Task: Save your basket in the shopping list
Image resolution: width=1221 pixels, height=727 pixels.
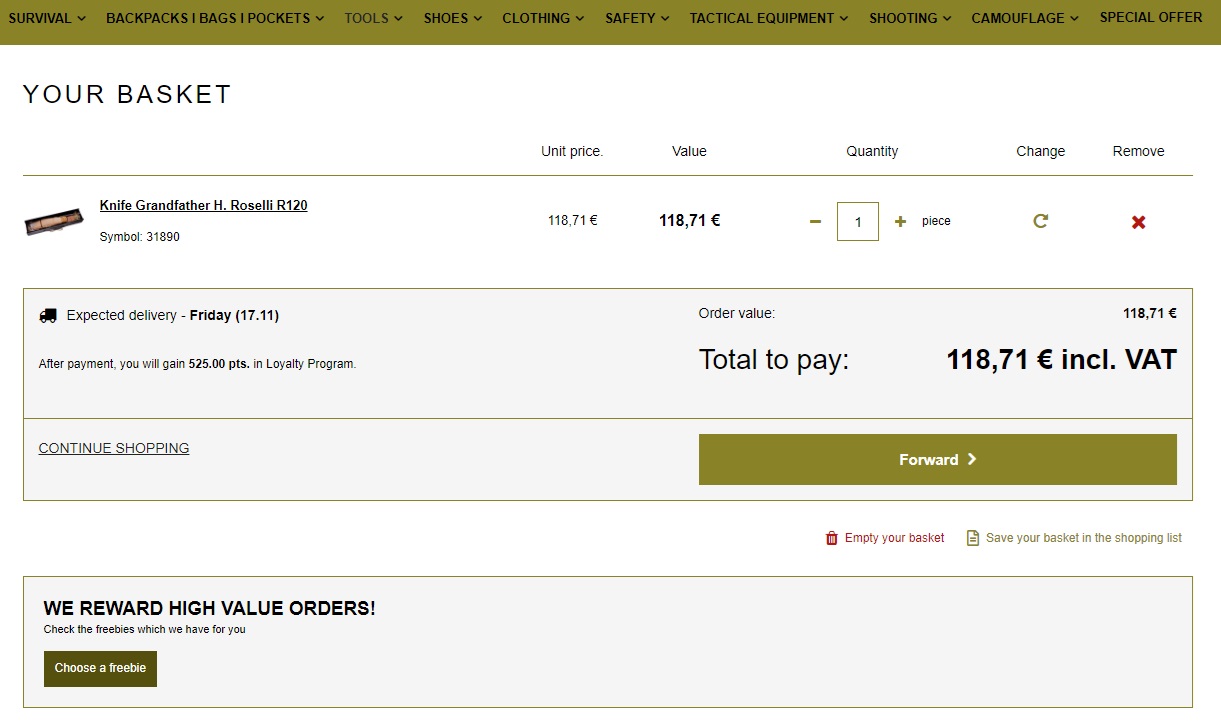Action: (1084, 538)
